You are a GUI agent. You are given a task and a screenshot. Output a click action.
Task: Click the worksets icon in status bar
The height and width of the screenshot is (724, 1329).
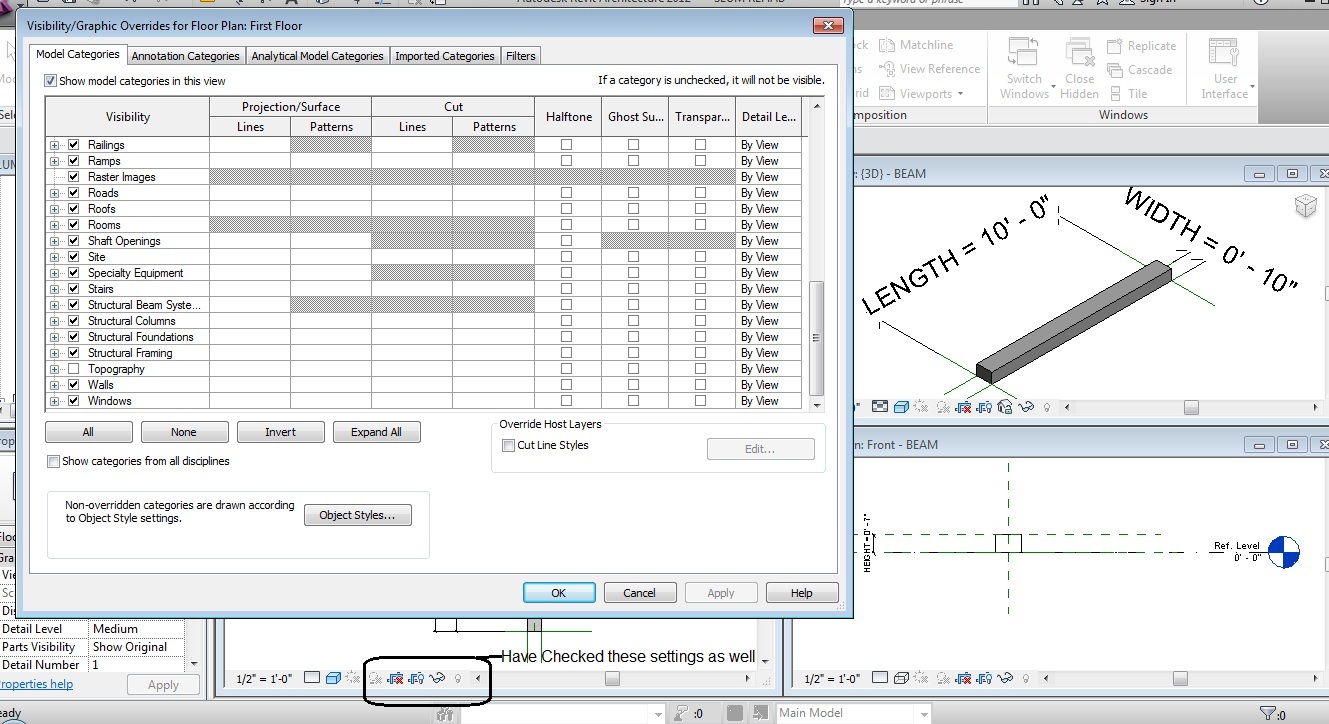click(x=446, y=714)
